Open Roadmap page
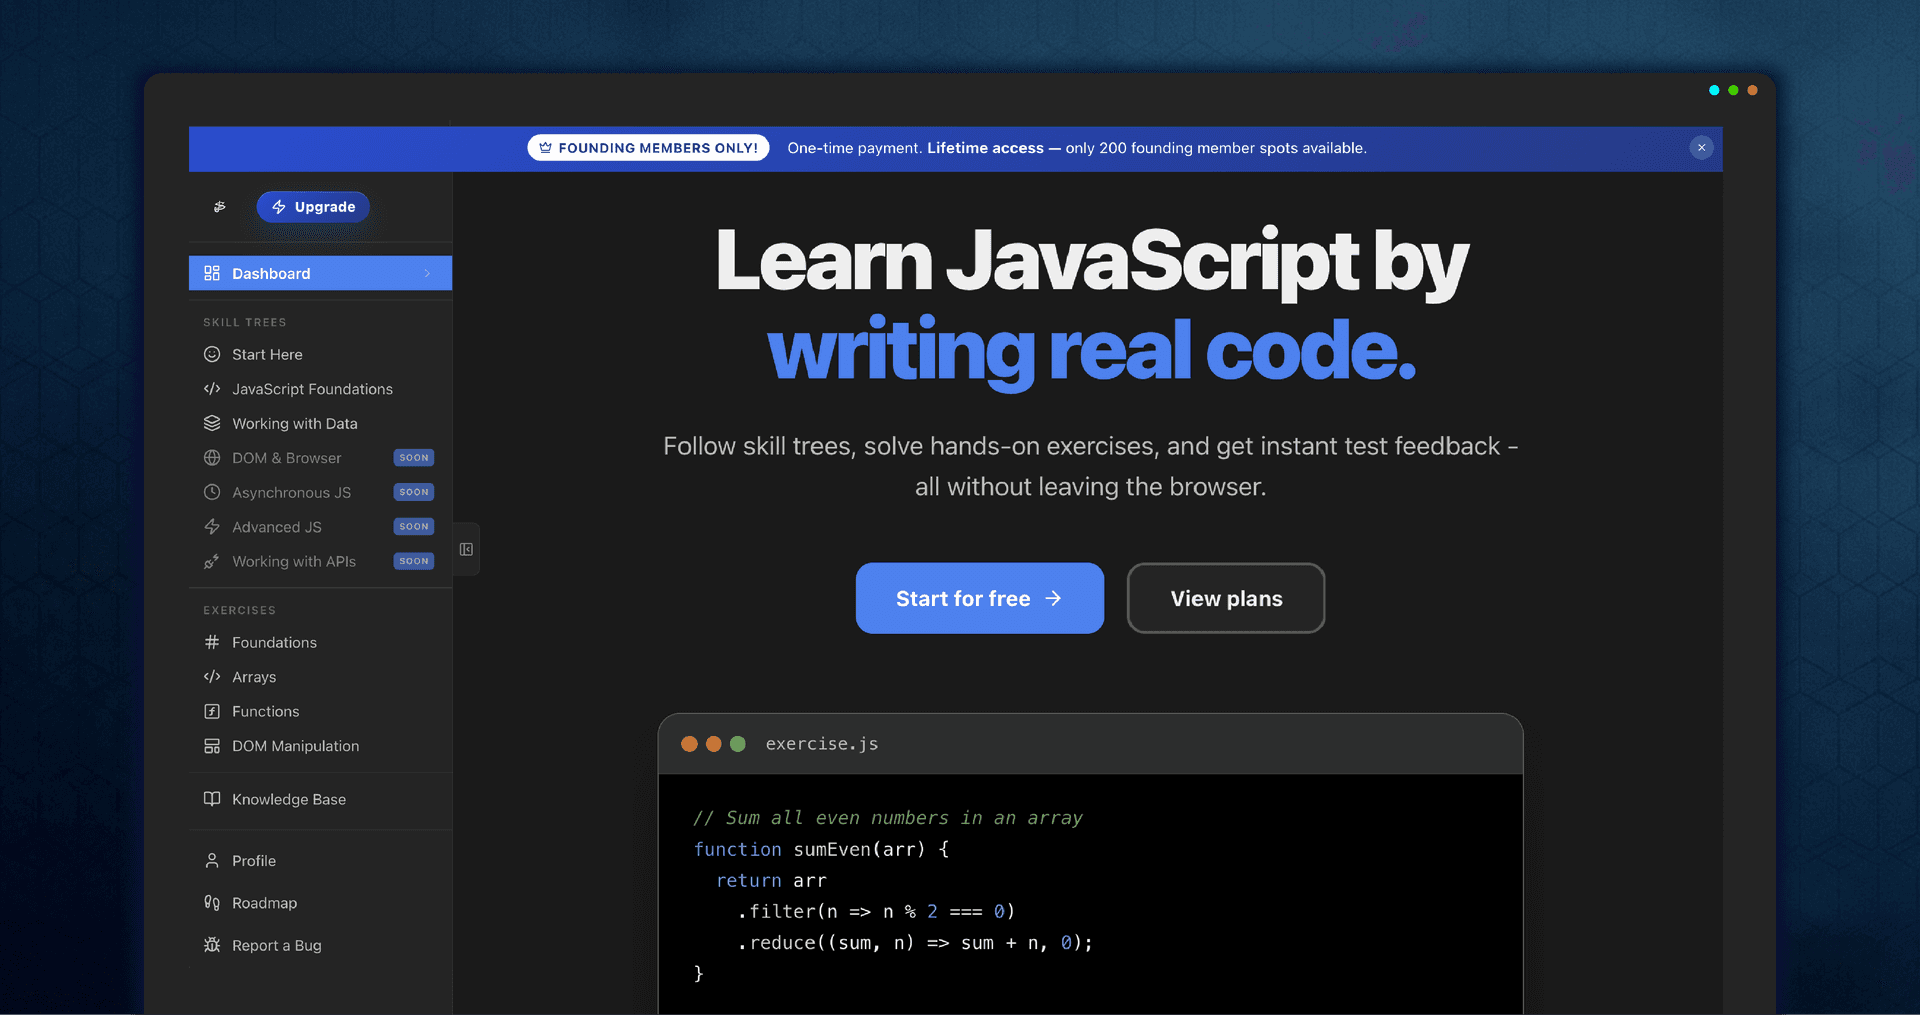The height and width of the screenshot is (1015, 1920). 320,903
